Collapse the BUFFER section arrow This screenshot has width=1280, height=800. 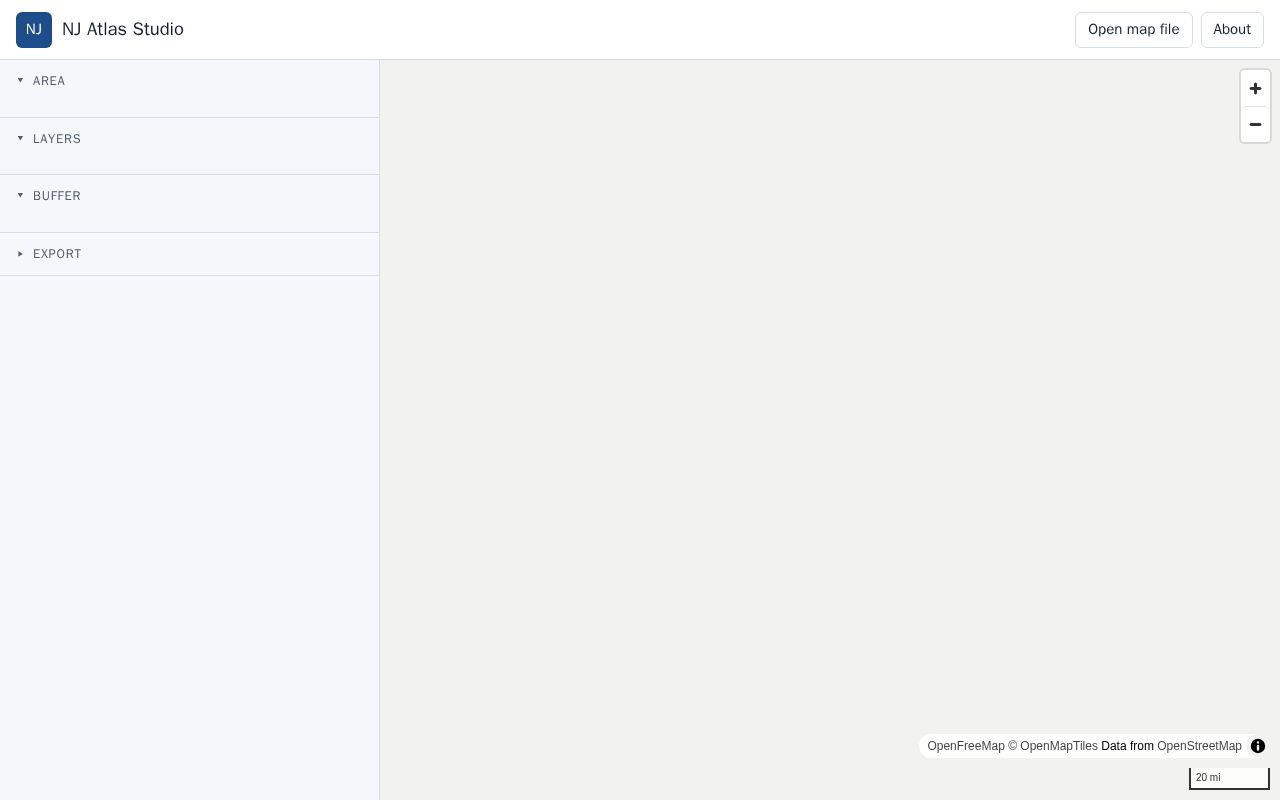20,195
